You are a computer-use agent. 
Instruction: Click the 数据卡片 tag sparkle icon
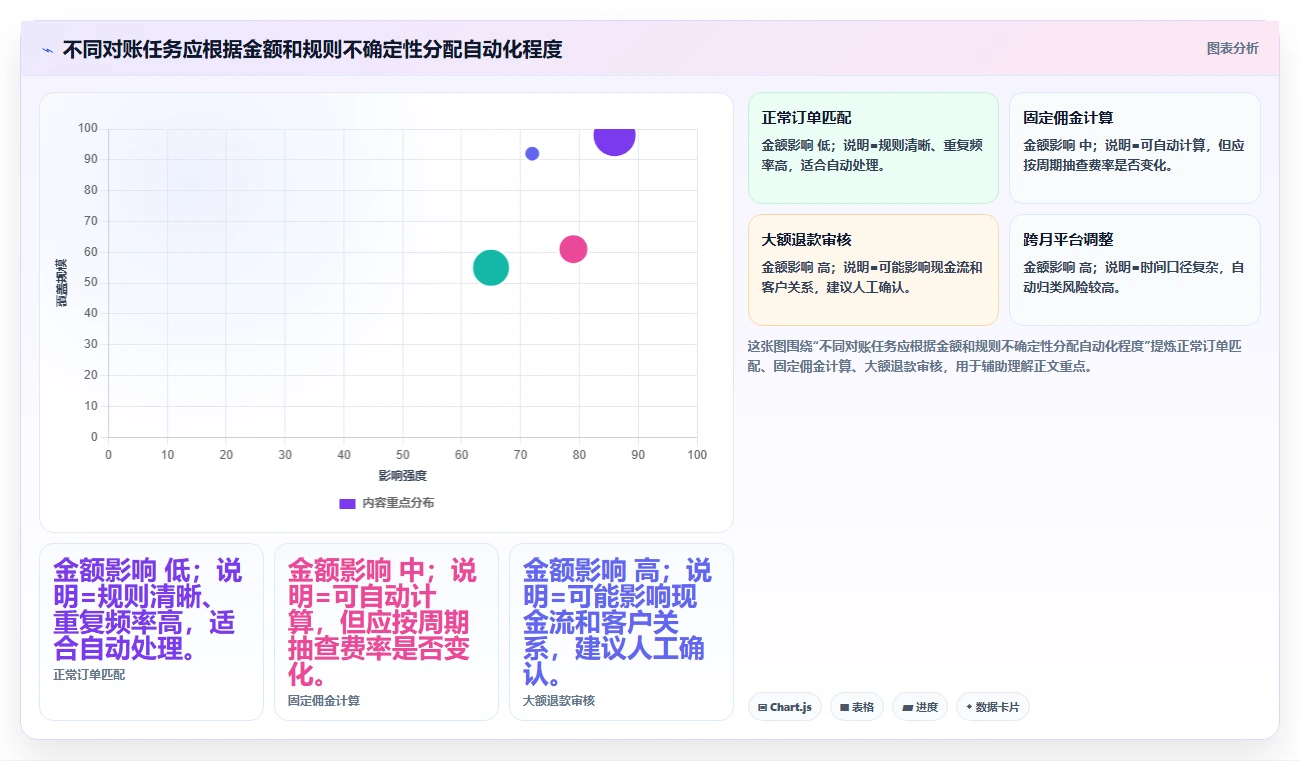[x=969, y=707]
